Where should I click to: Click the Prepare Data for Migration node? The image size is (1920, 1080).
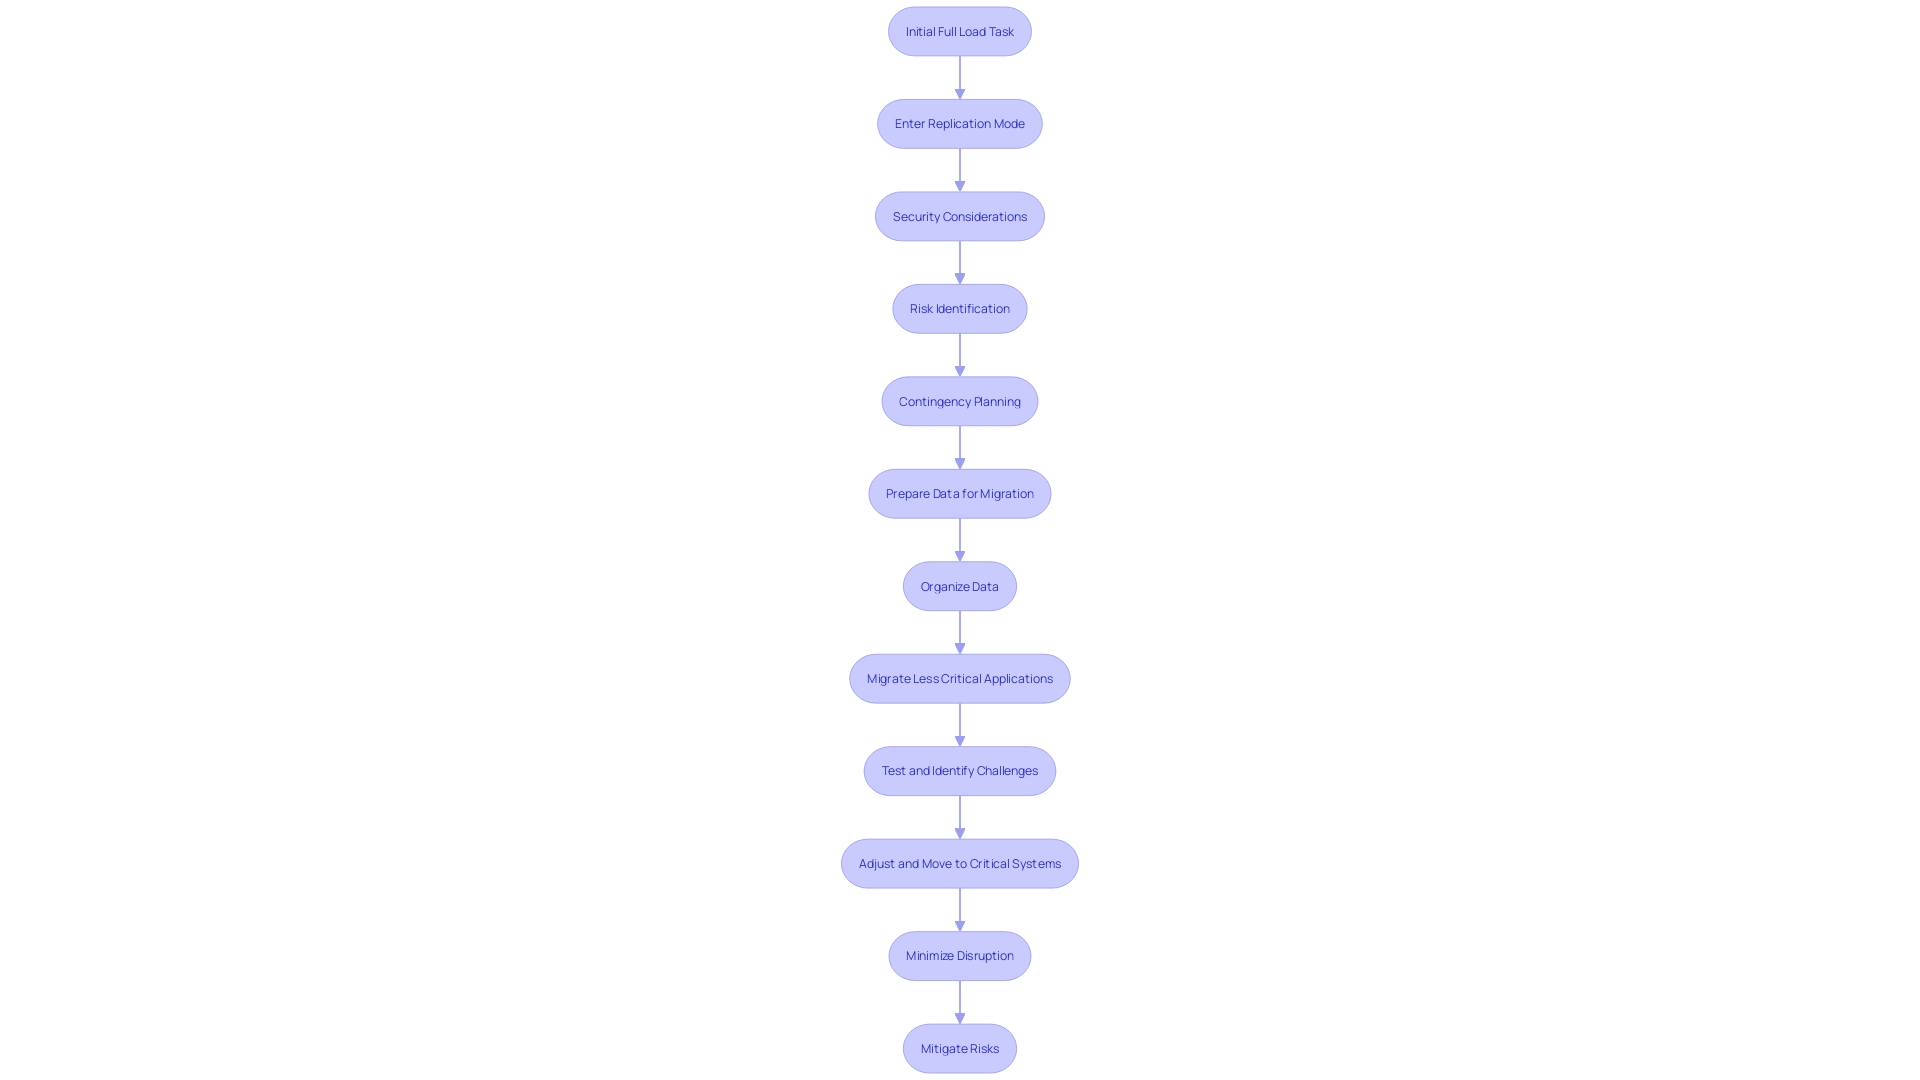click(x=960, y=492)
